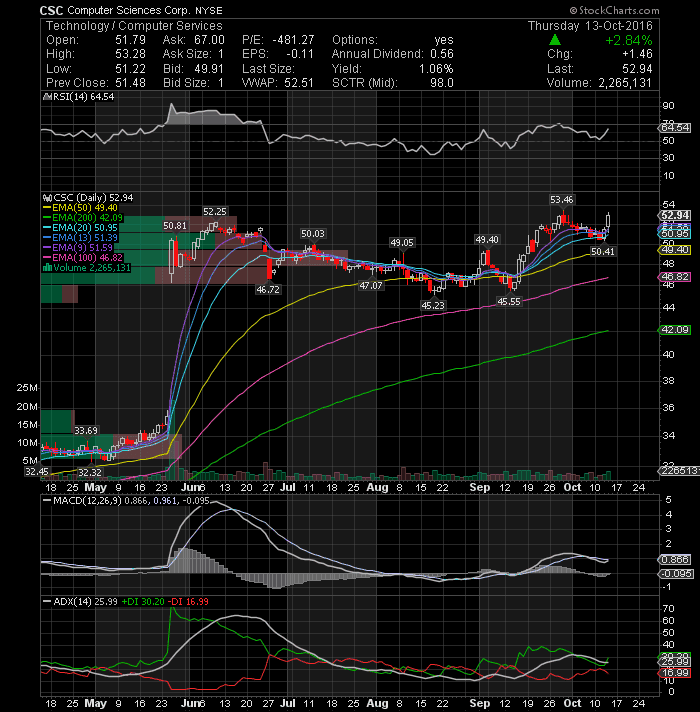Image resolution: width=700 pixels, height=712 pixels.
Task: Click the 52.25 June peak annotation
Action: (x=215, y=212)
